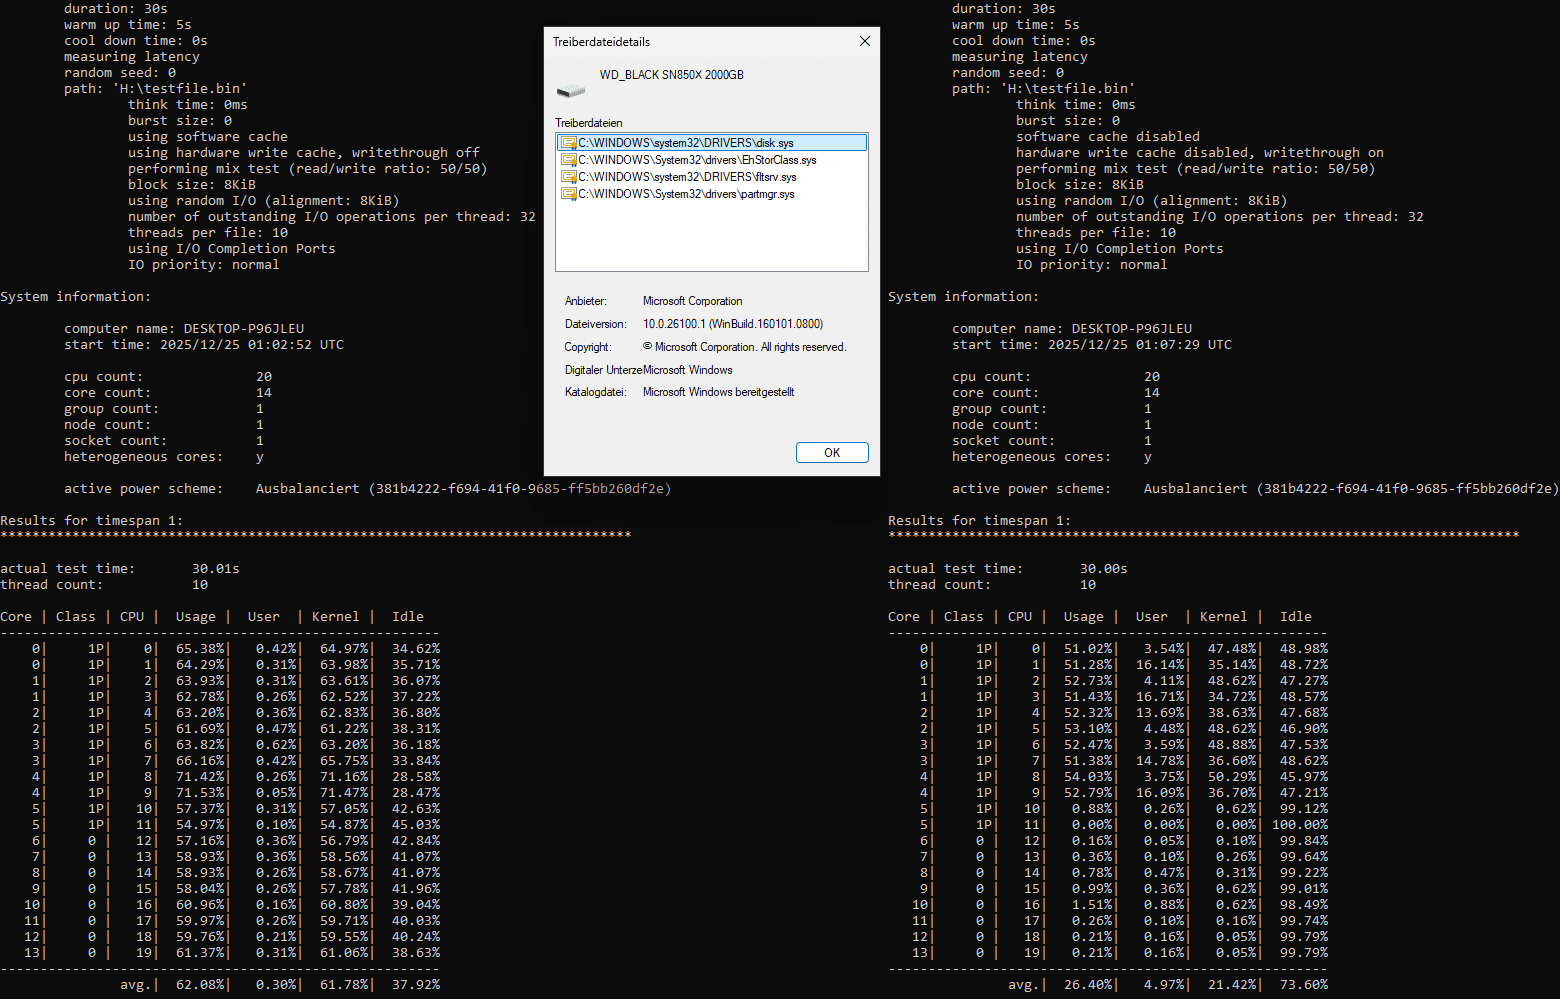
Task: Close the Treiberdateidetails dialog
Action: [865, 41]
